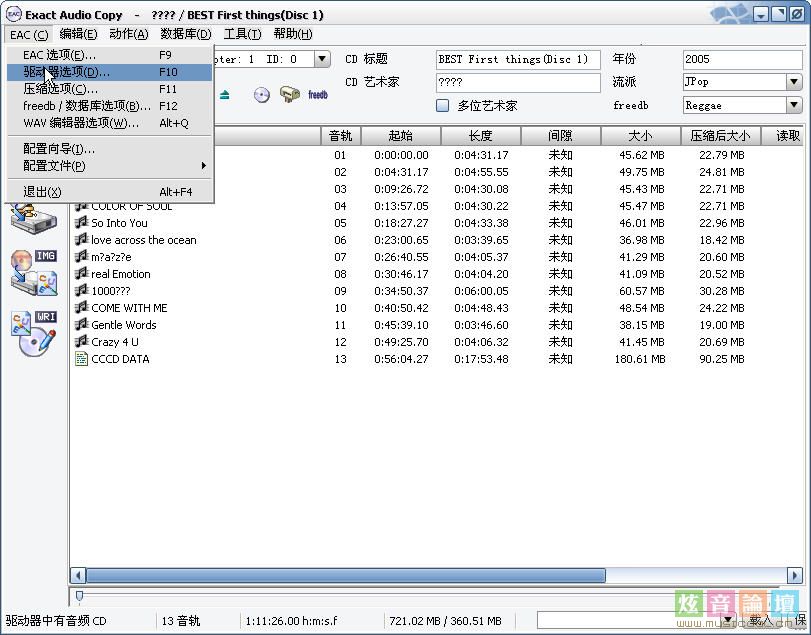Screen dimensions: 811x635
Task: Click music note icon beside real Emotion
Action: pos(81,274)
